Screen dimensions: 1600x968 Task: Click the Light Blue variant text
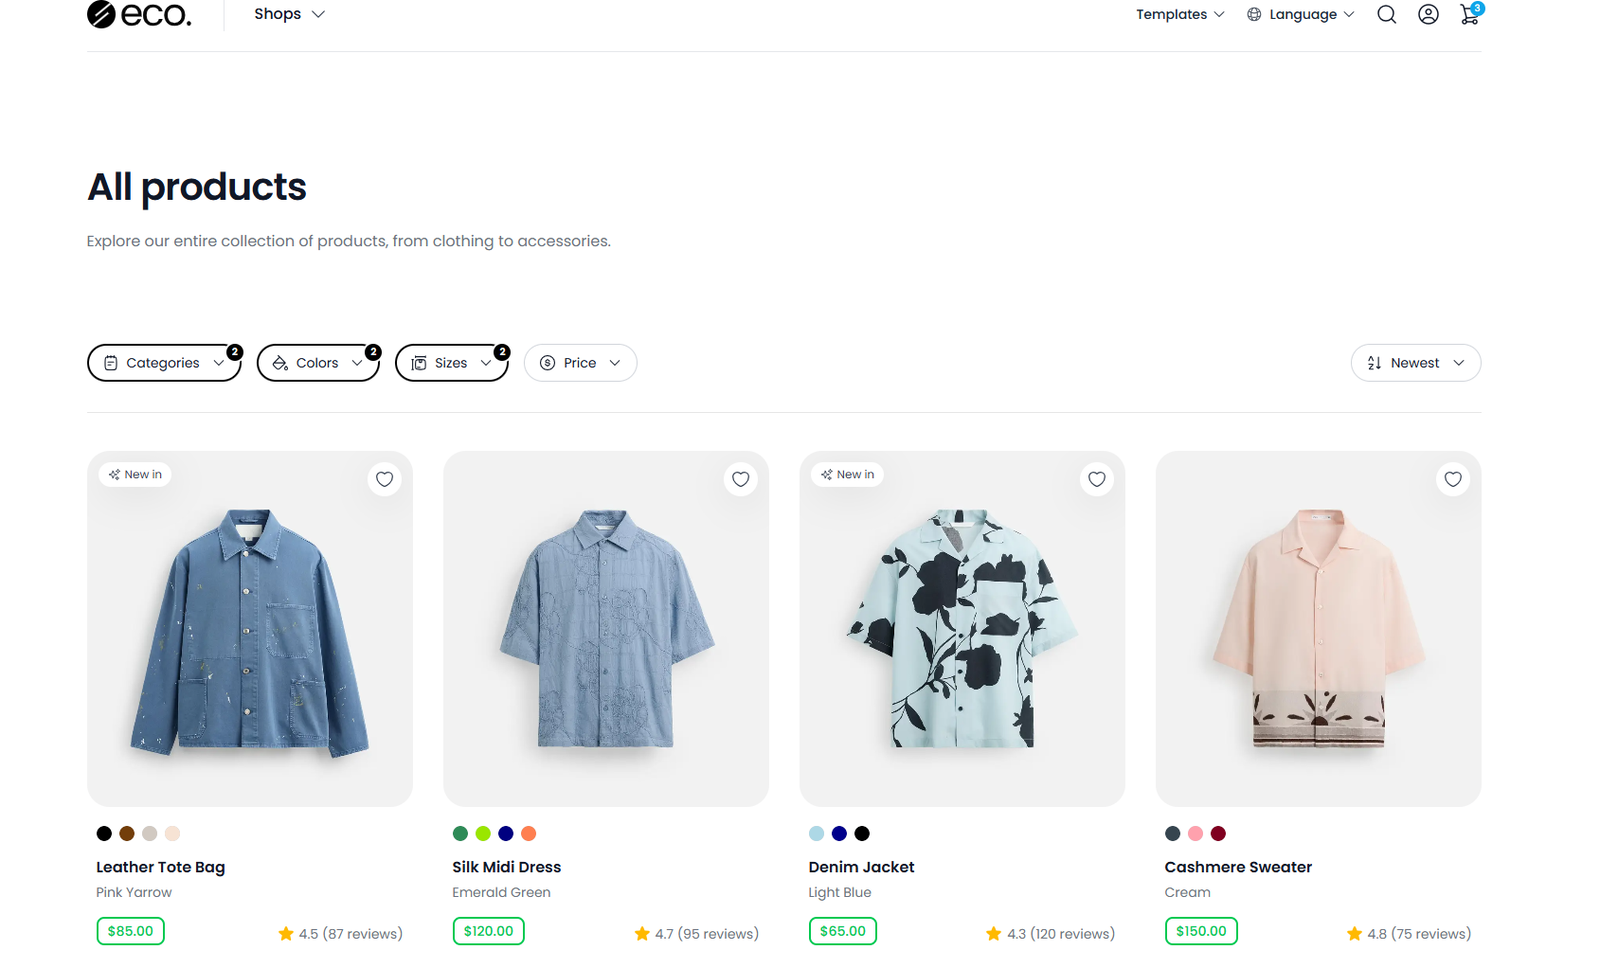pyautogui.click(x=840, y=892)
